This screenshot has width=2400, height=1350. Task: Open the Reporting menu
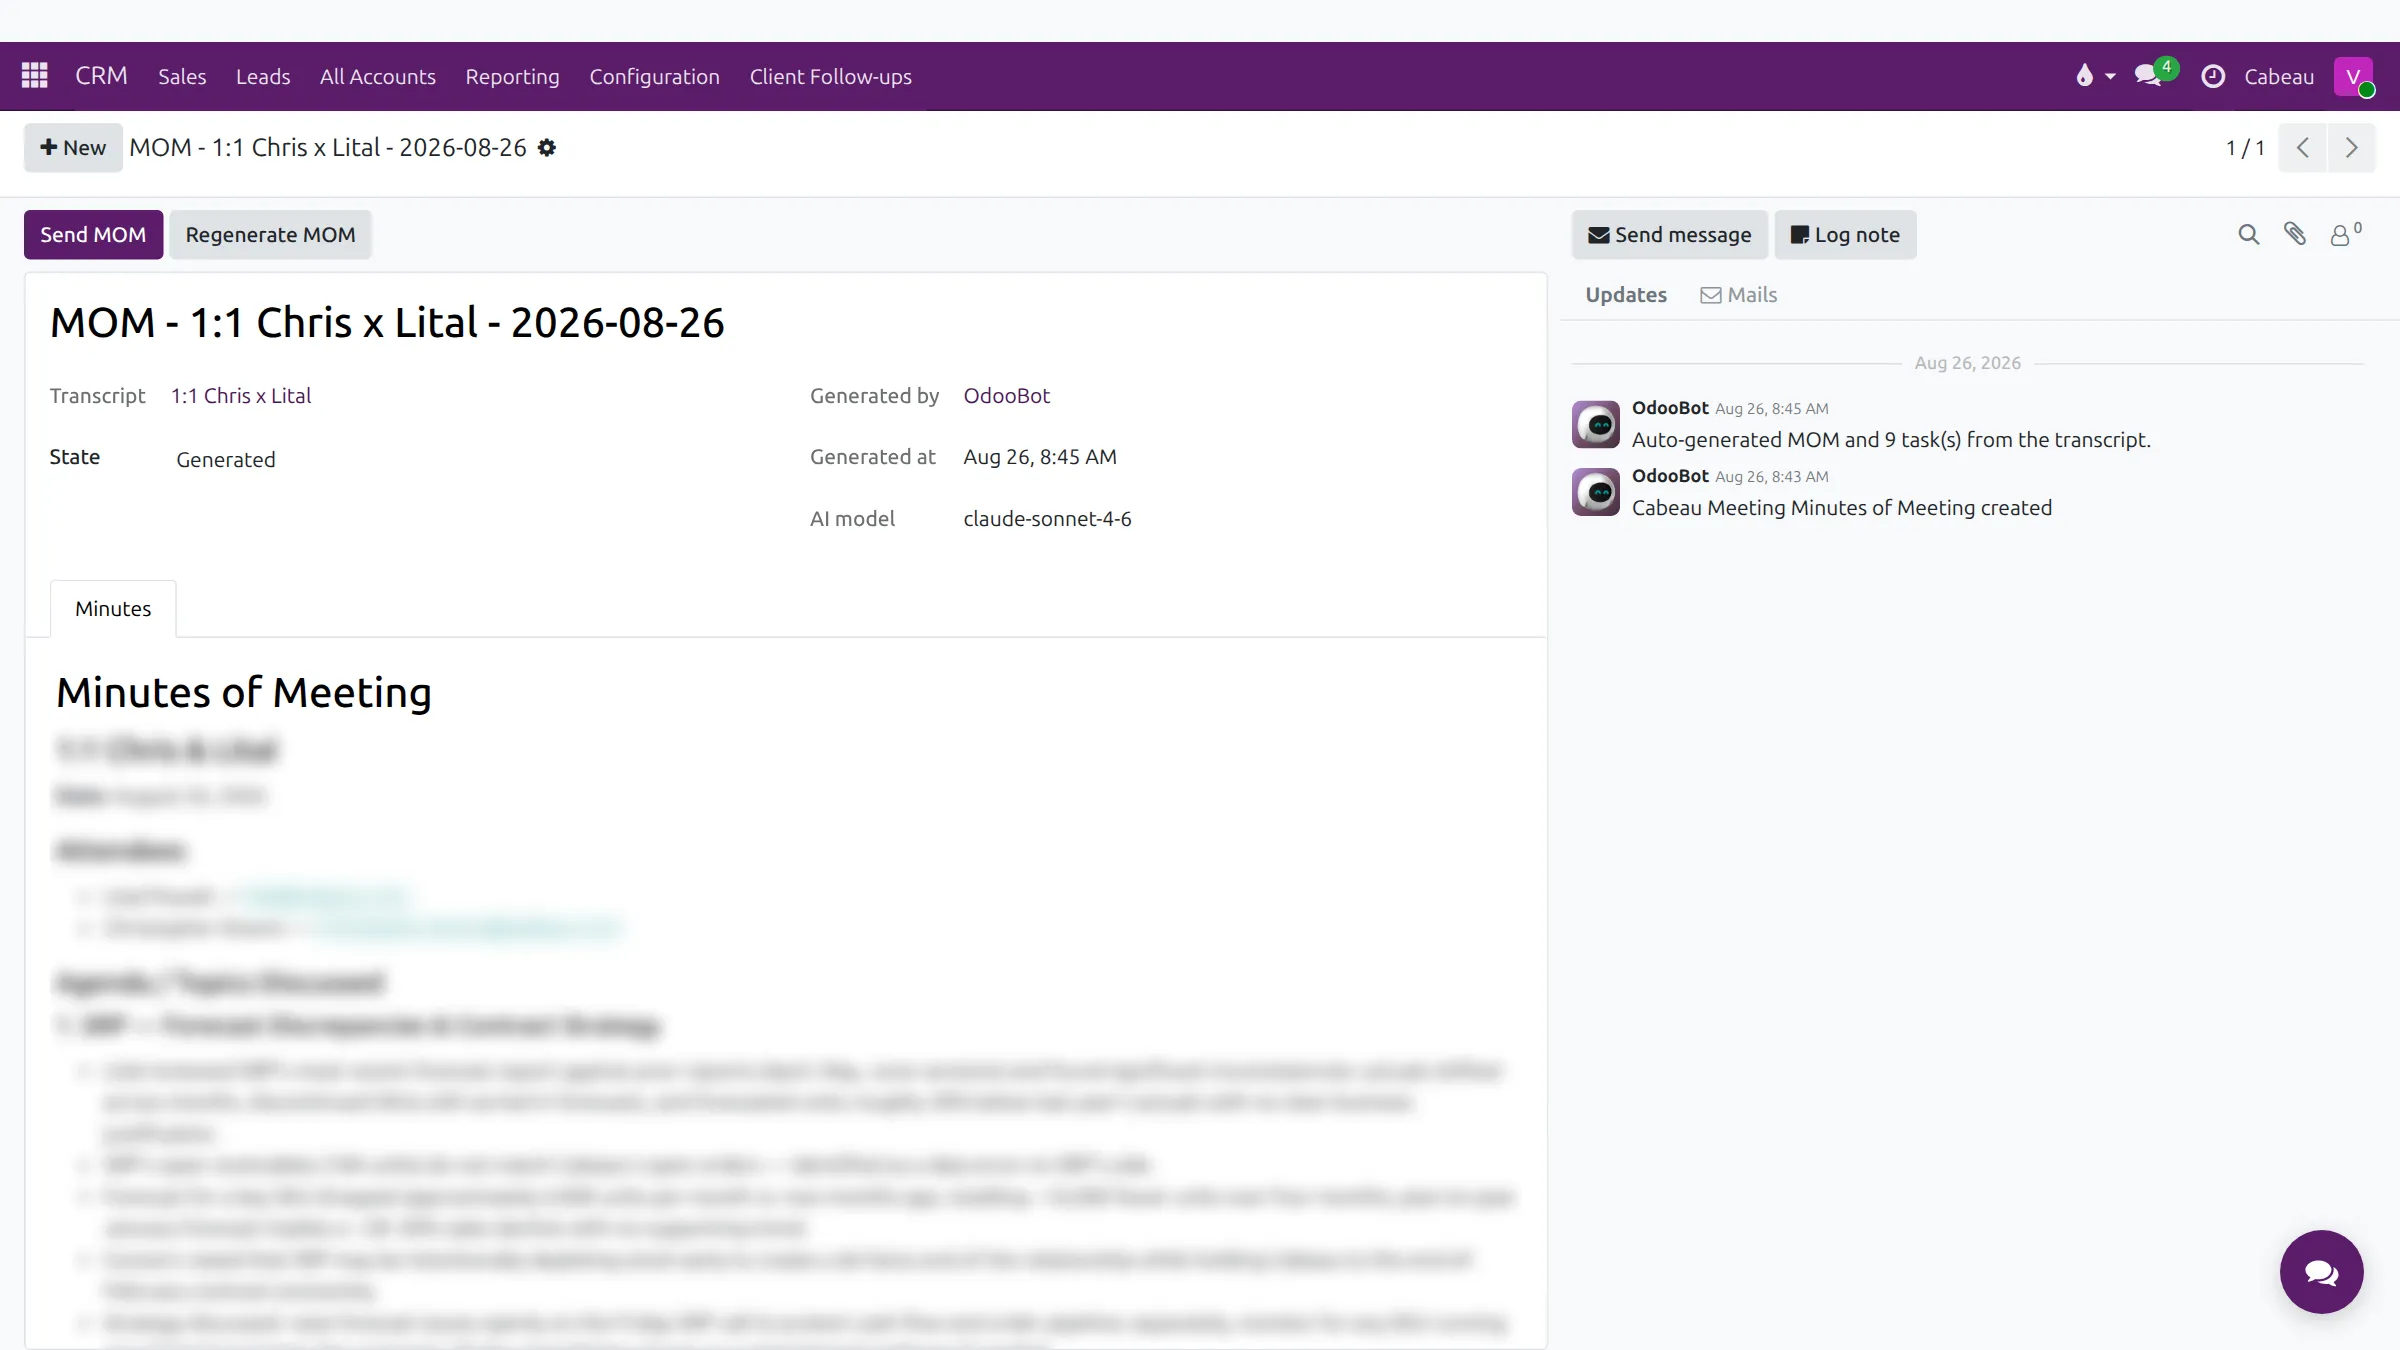(x=512, y=77)
